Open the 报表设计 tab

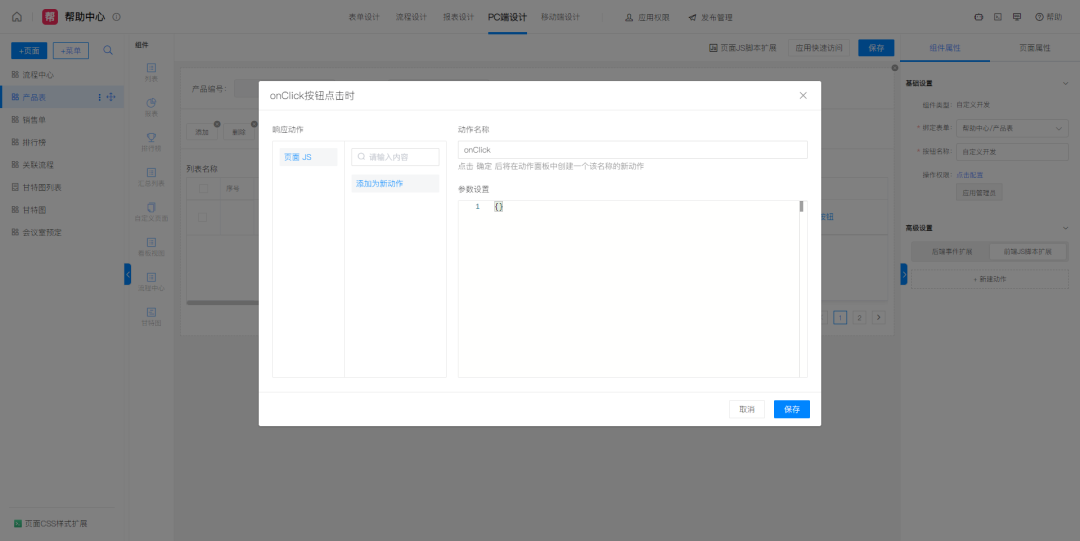point(458,17)
